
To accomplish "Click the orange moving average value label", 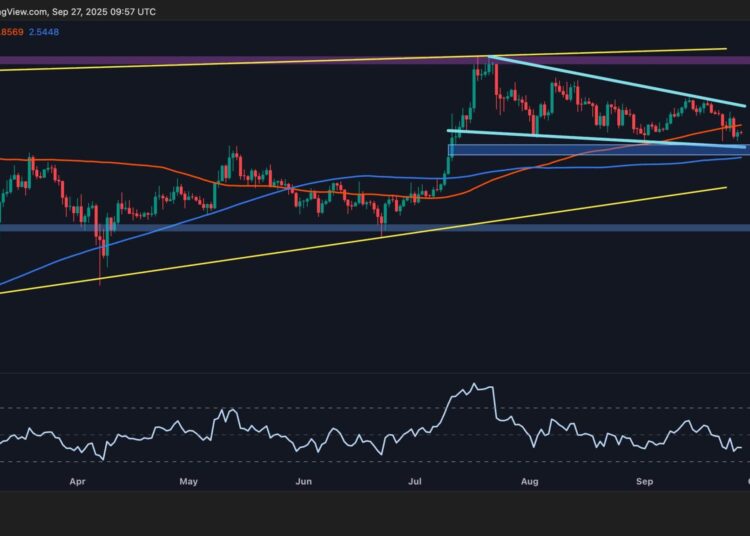I will (x=11, y=32).
